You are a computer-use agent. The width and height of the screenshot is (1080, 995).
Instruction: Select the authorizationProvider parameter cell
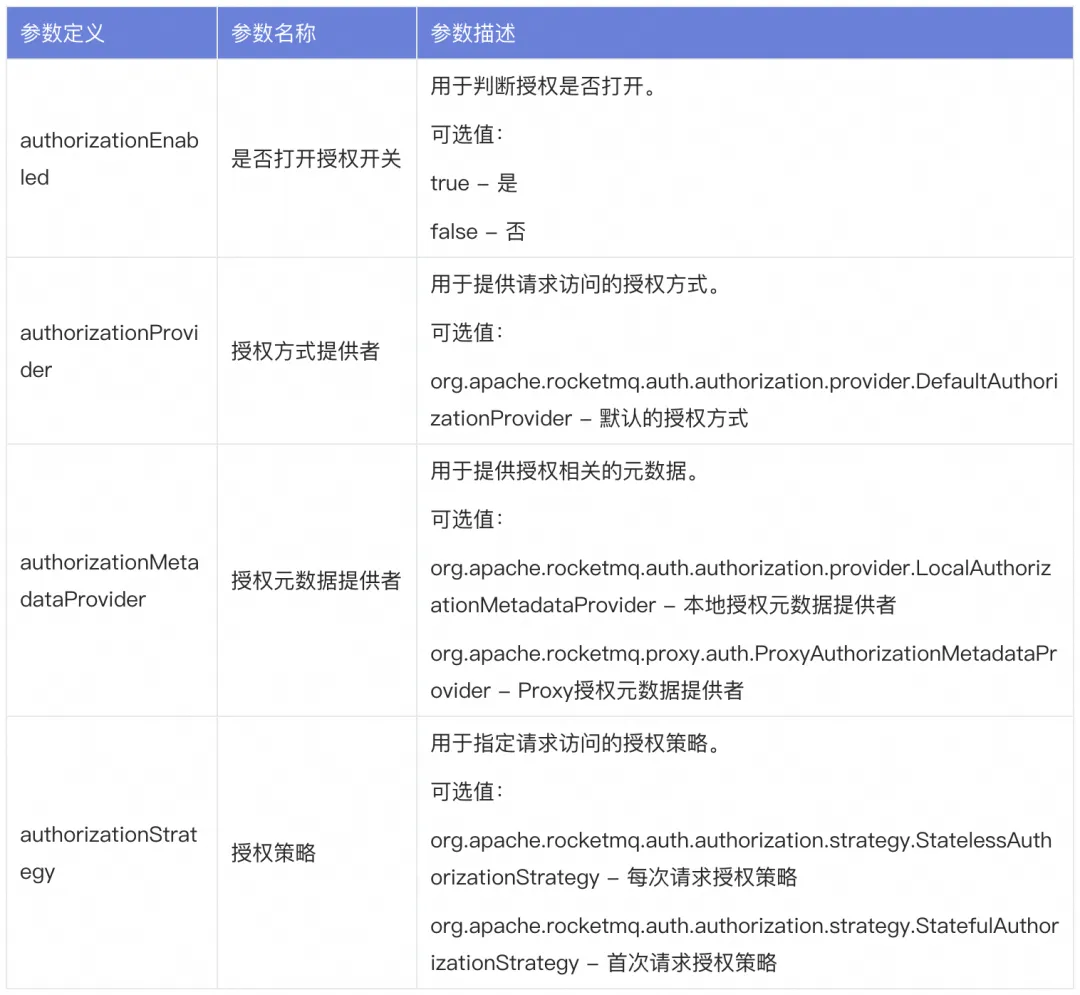tap(112, 351)
